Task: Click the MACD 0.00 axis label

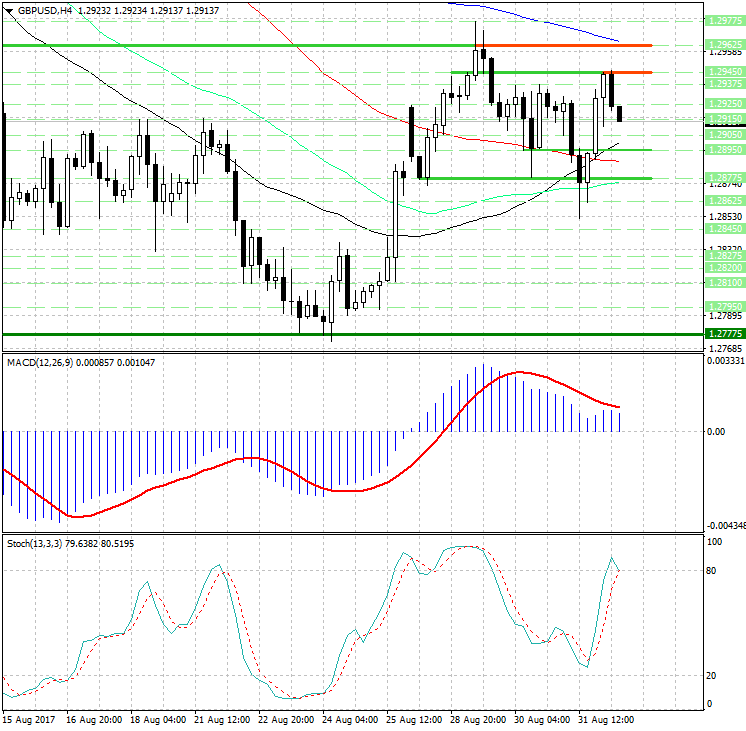Action: tap(716, 432)
